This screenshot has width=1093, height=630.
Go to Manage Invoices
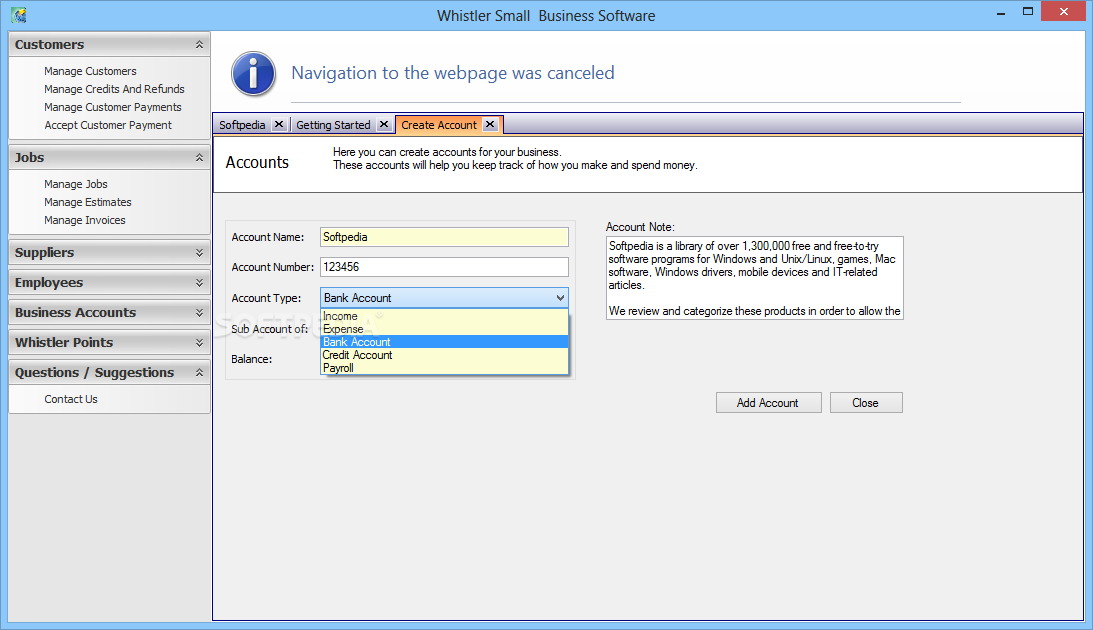85,220
